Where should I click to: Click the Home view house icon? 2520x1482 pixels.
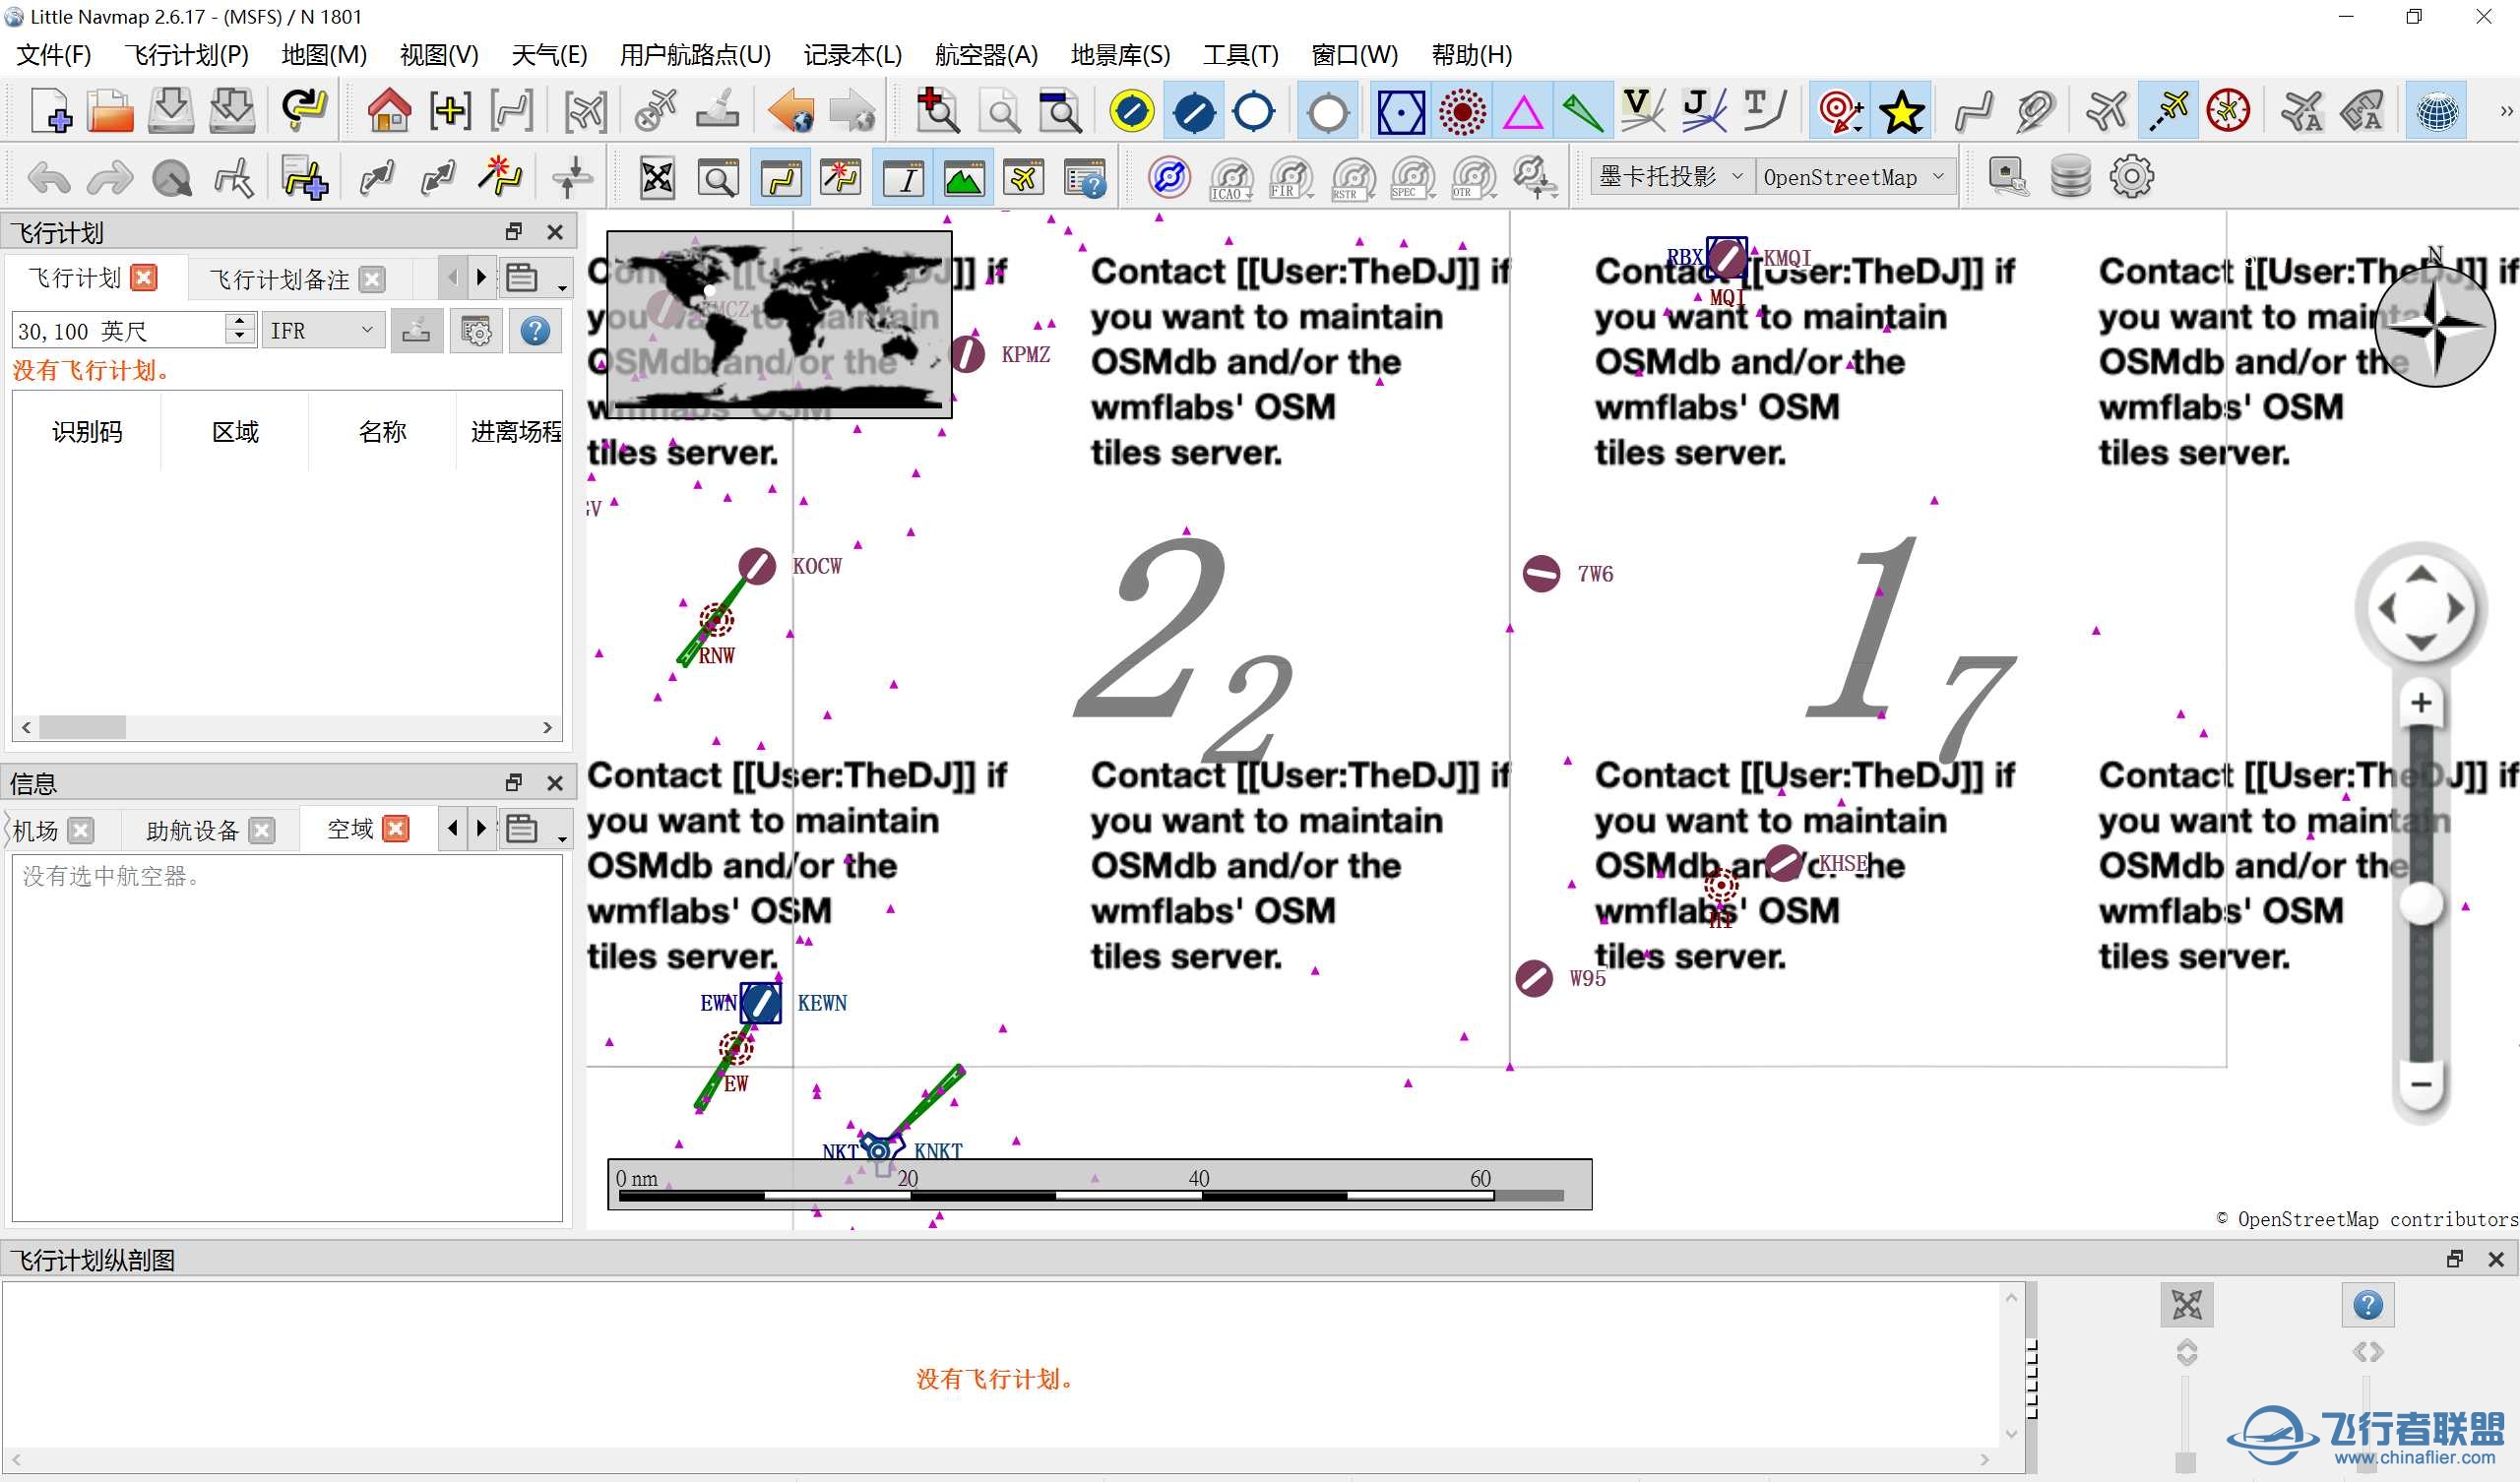click(x=389, y=110)
